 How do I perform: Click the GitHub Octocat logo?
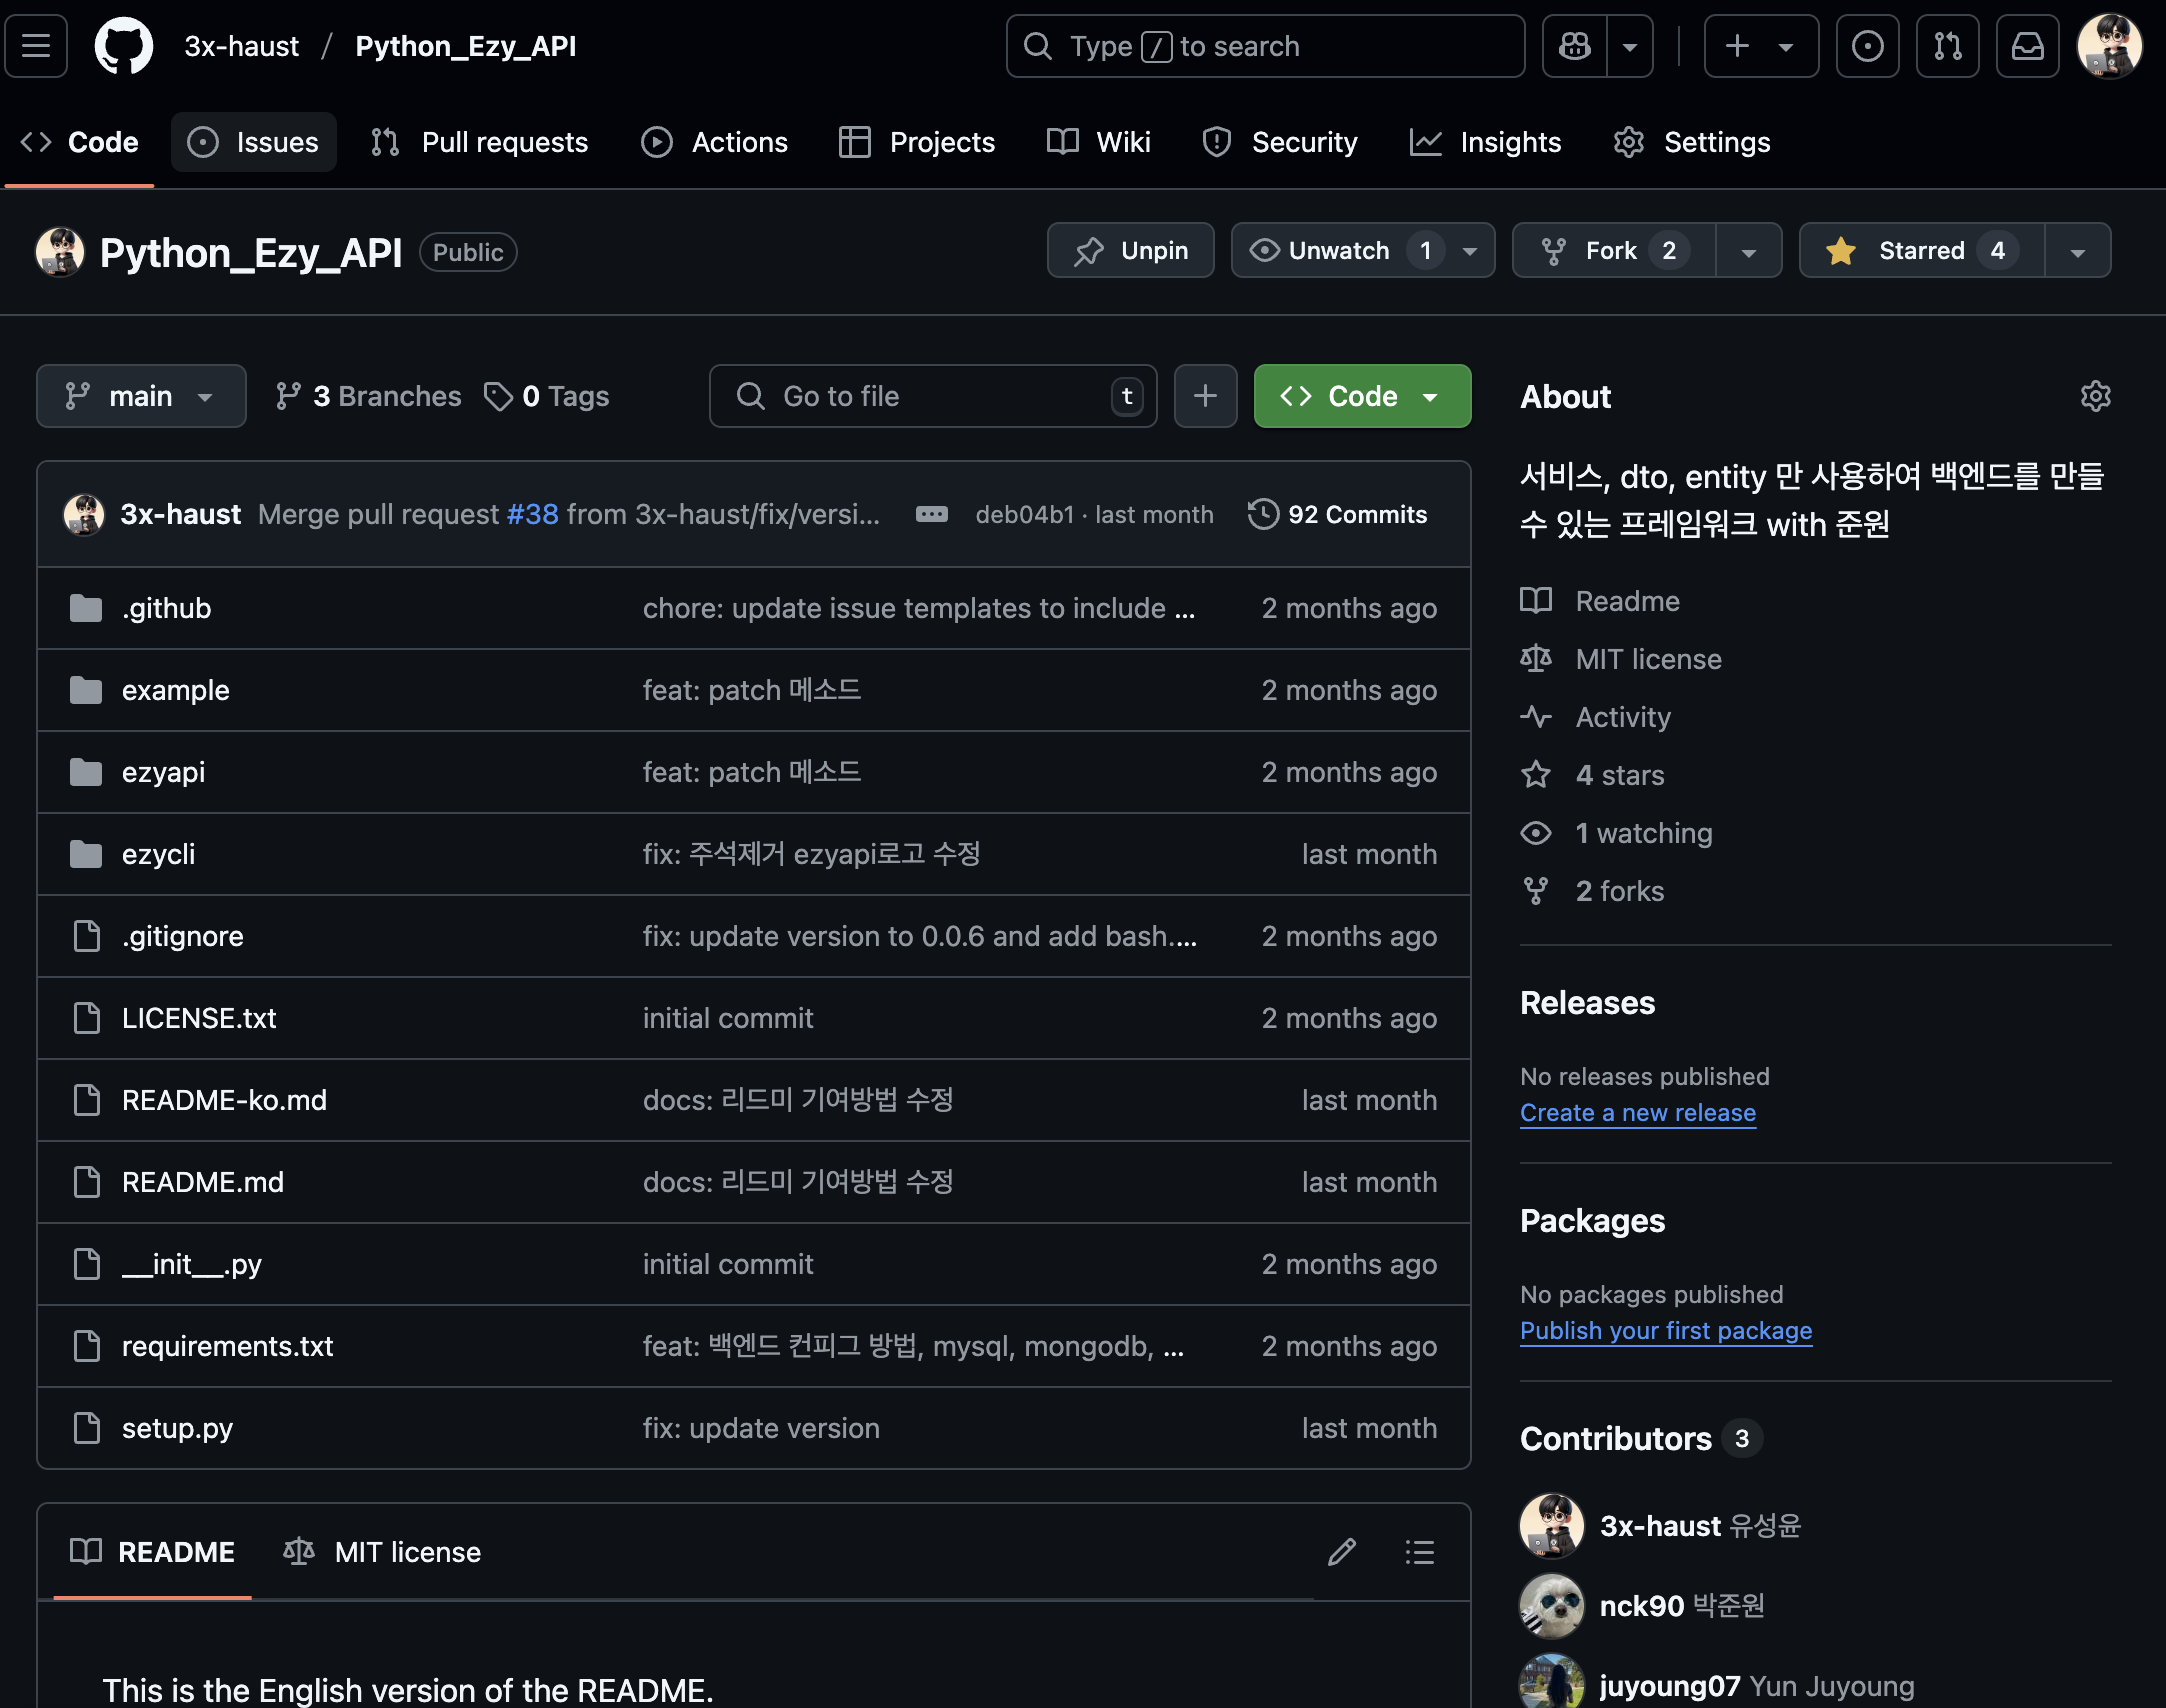(123, 46)
